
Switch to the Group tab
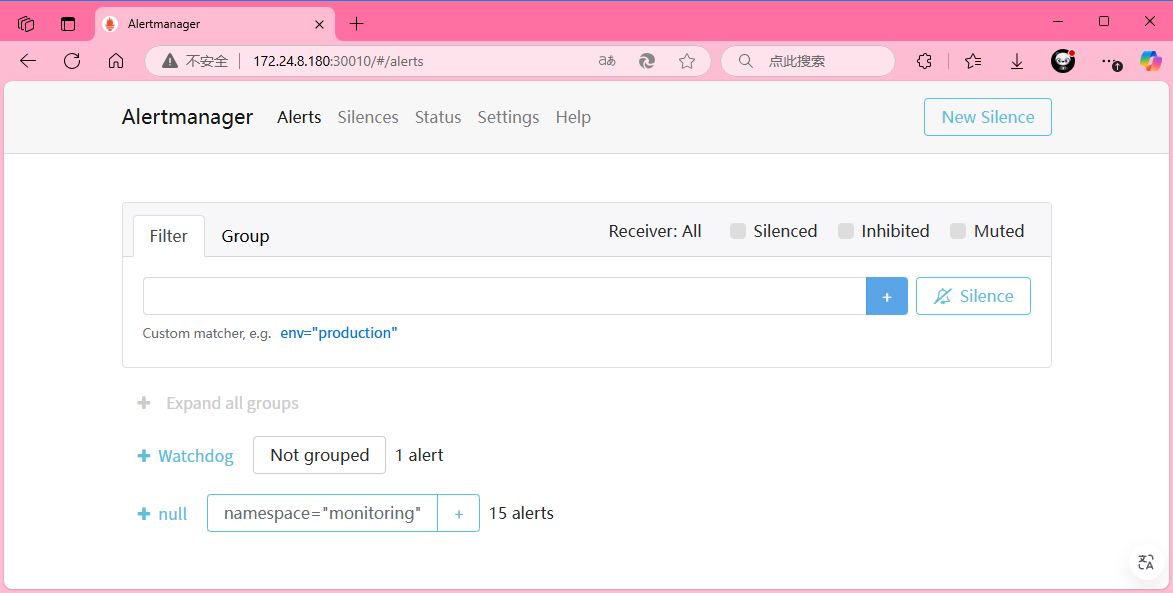(245, 236)
